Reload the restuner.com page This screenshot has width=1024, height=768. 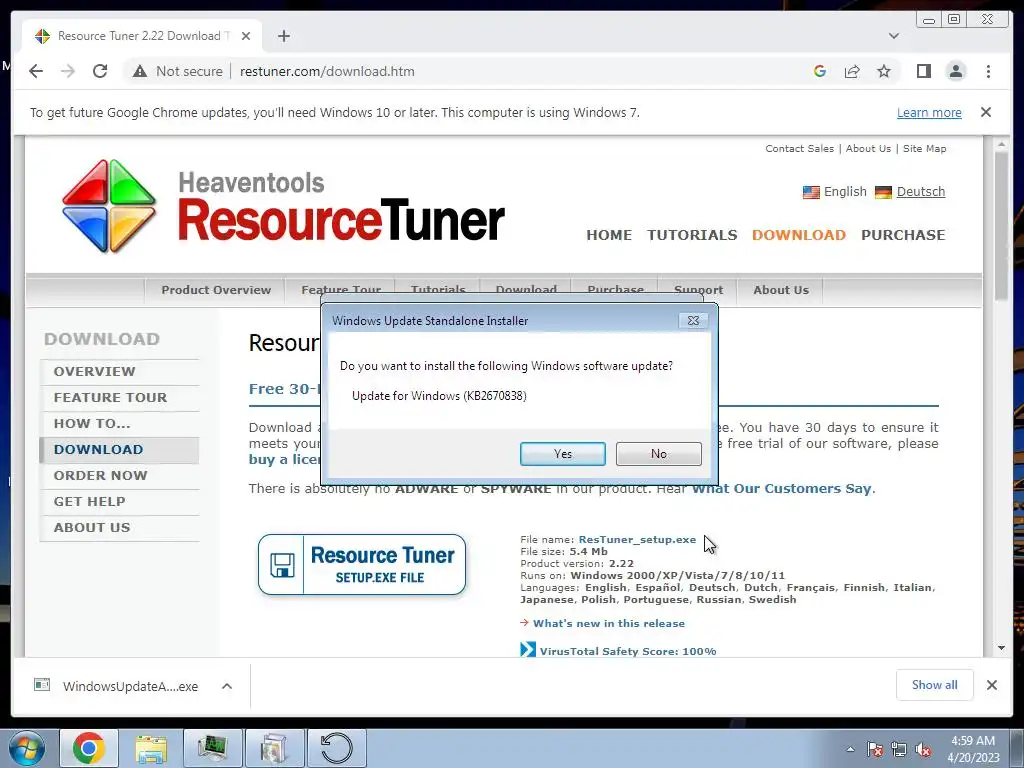(100, 71)
